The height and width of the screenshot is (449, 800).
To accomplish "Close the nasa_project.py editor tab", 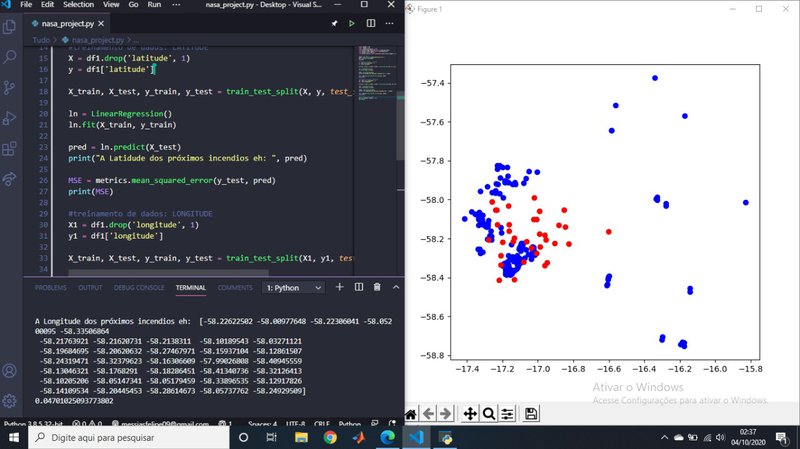I will (101, 23).
